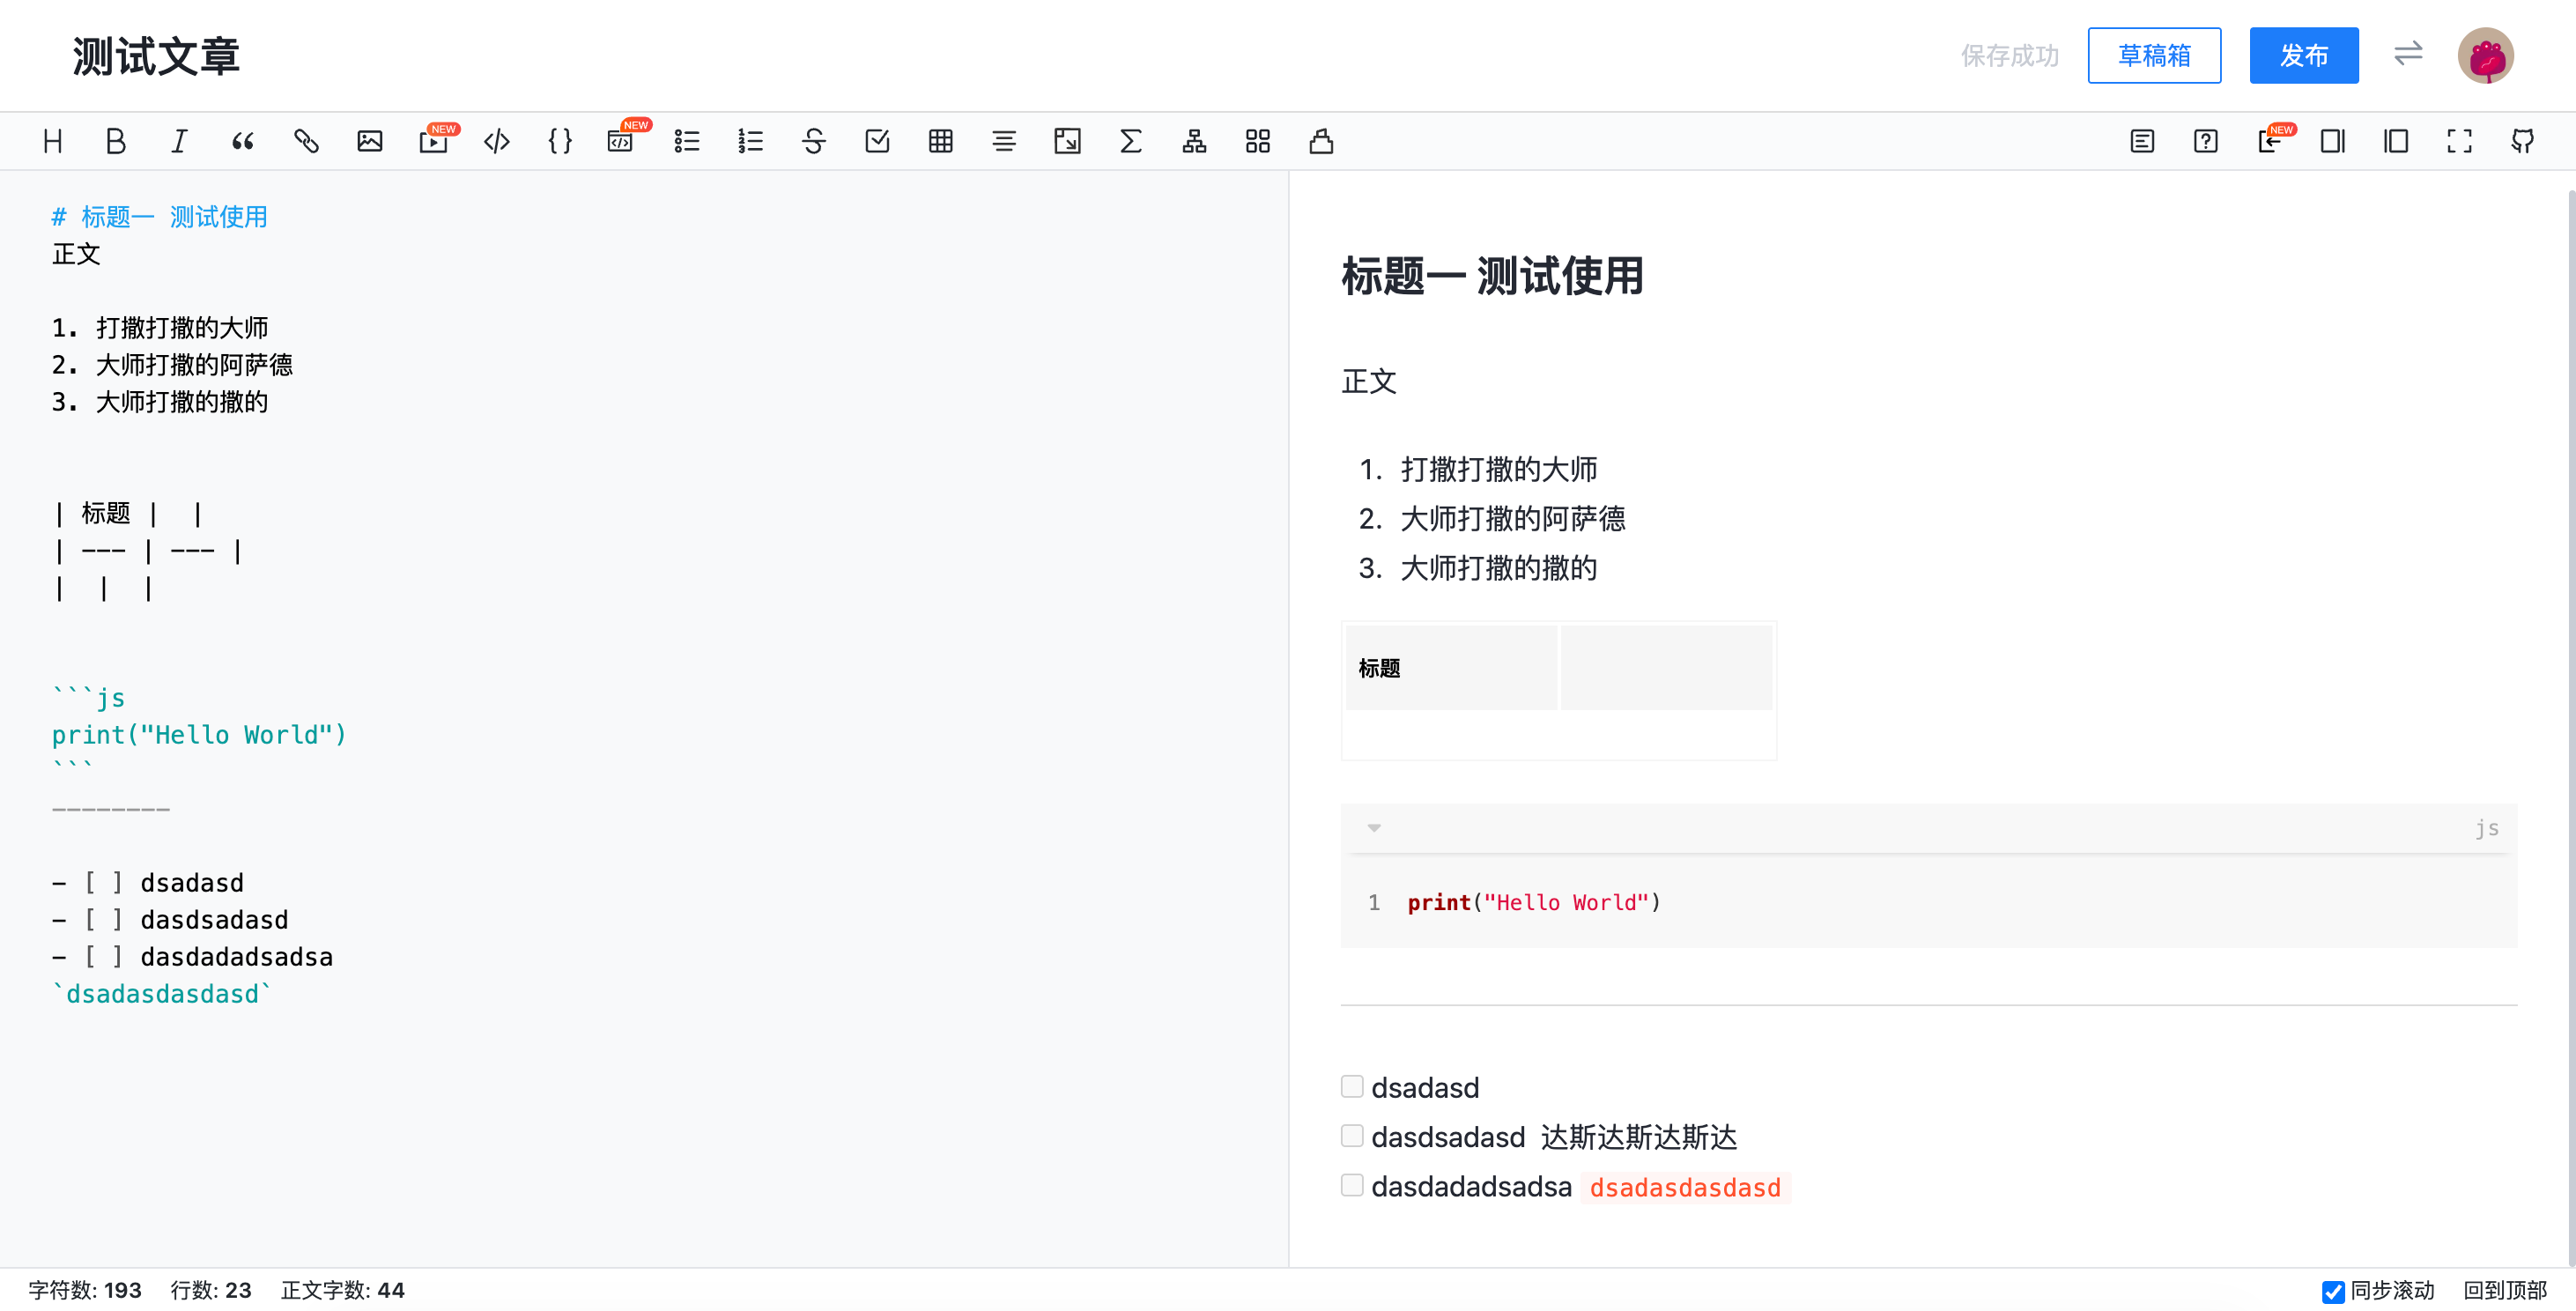Click '2. 大师打撒的阿萨德' line in editor
2576x1311 pixels.
(x=172, y=365)
